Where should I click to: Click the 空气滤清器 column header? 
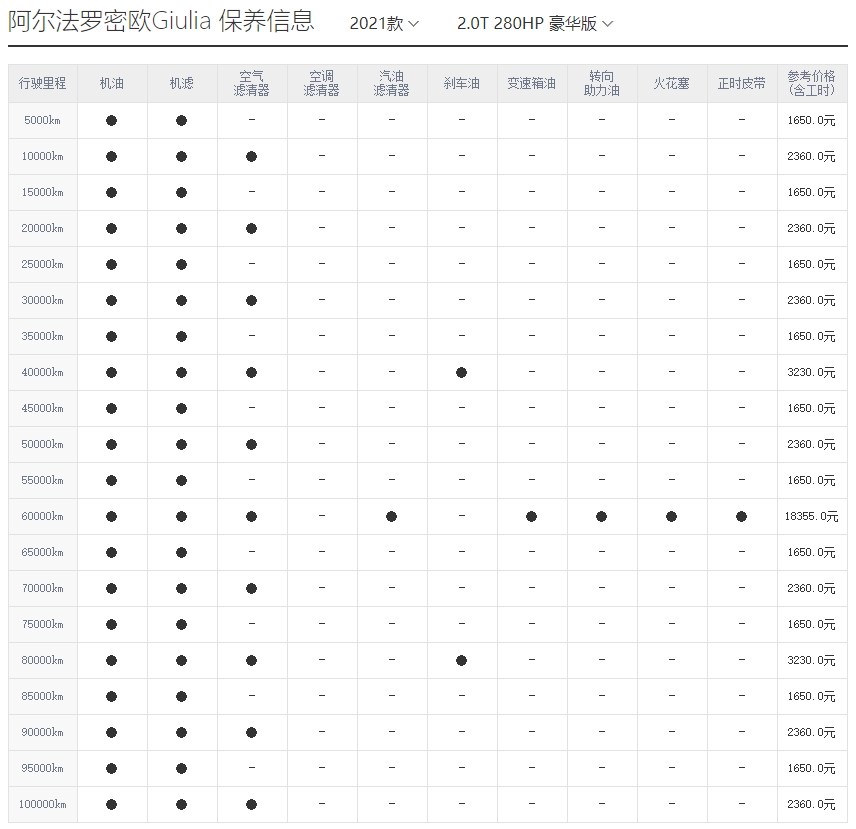click(x=252, y=84)
